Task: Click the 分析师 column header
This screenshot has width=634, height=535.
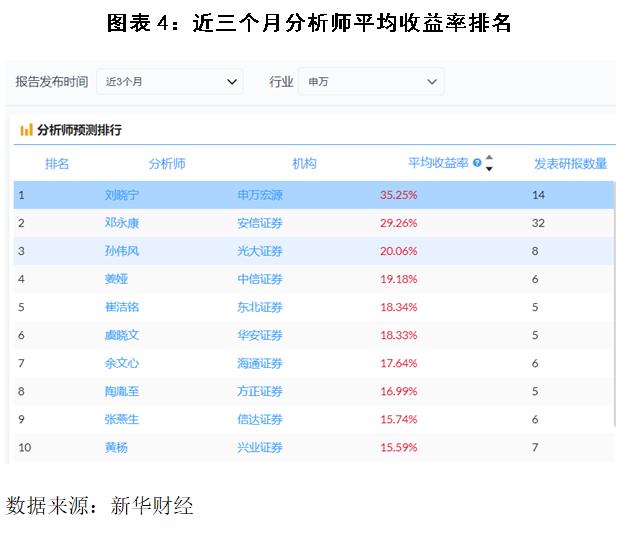Action: coord(167,164)
